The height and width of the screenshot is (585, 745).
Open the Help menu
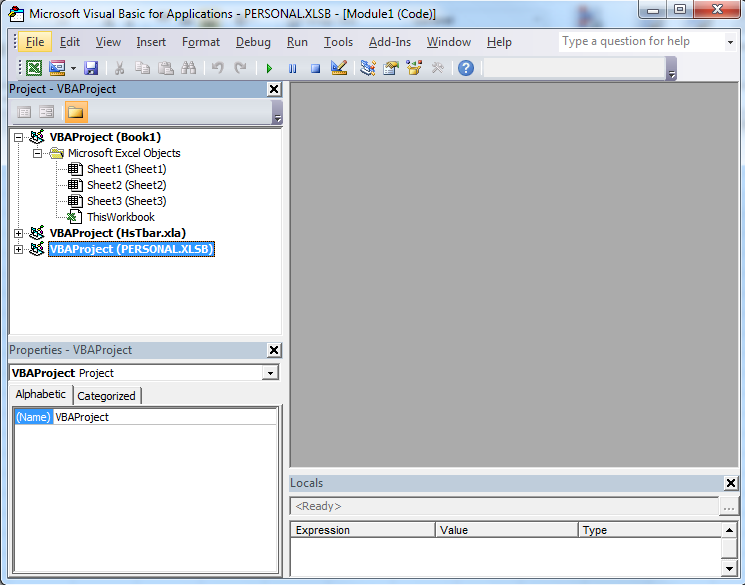pos(499,42)
